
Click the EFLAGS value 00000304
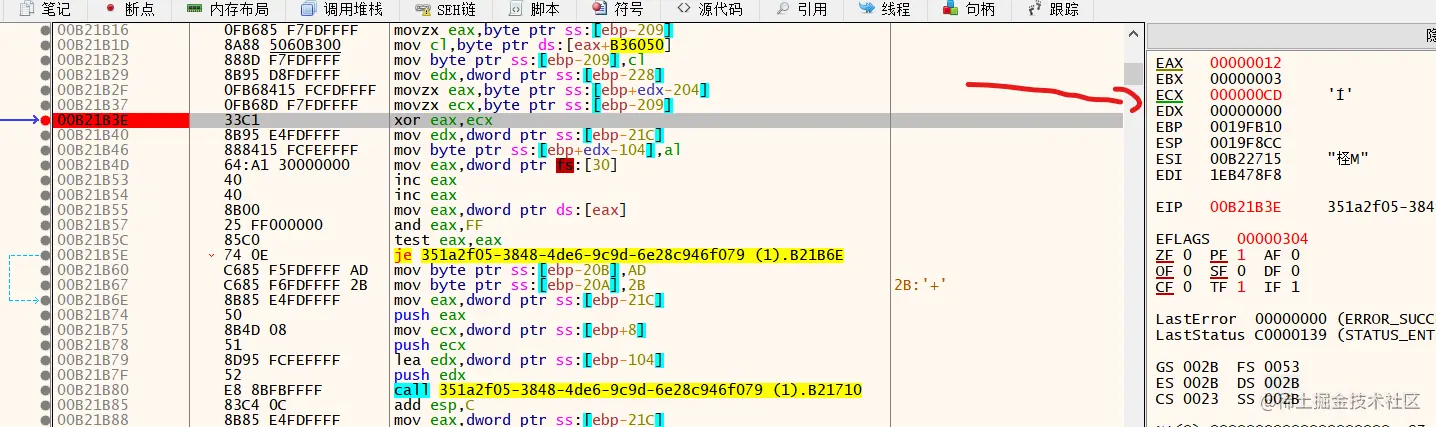tap(1272, 239)
